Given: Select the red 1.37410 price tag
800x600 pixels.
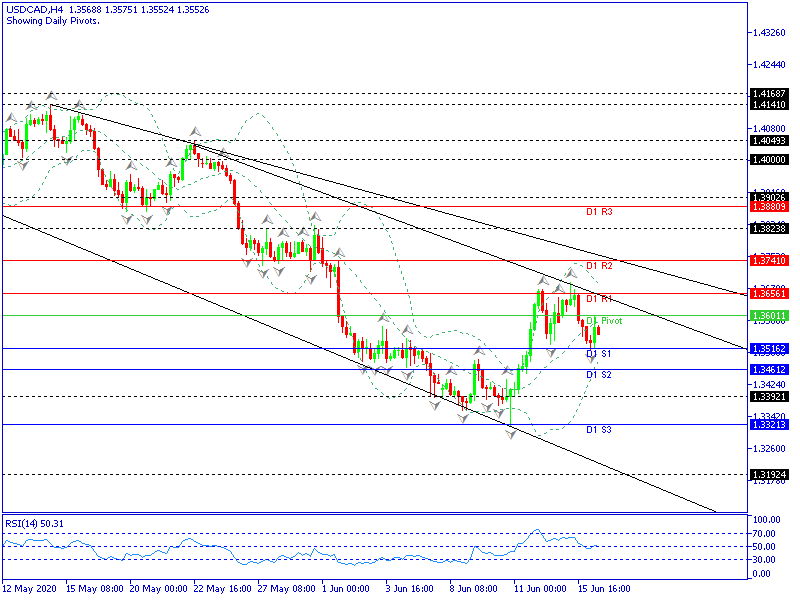Looking at the screenshot, I should [767, 260].
